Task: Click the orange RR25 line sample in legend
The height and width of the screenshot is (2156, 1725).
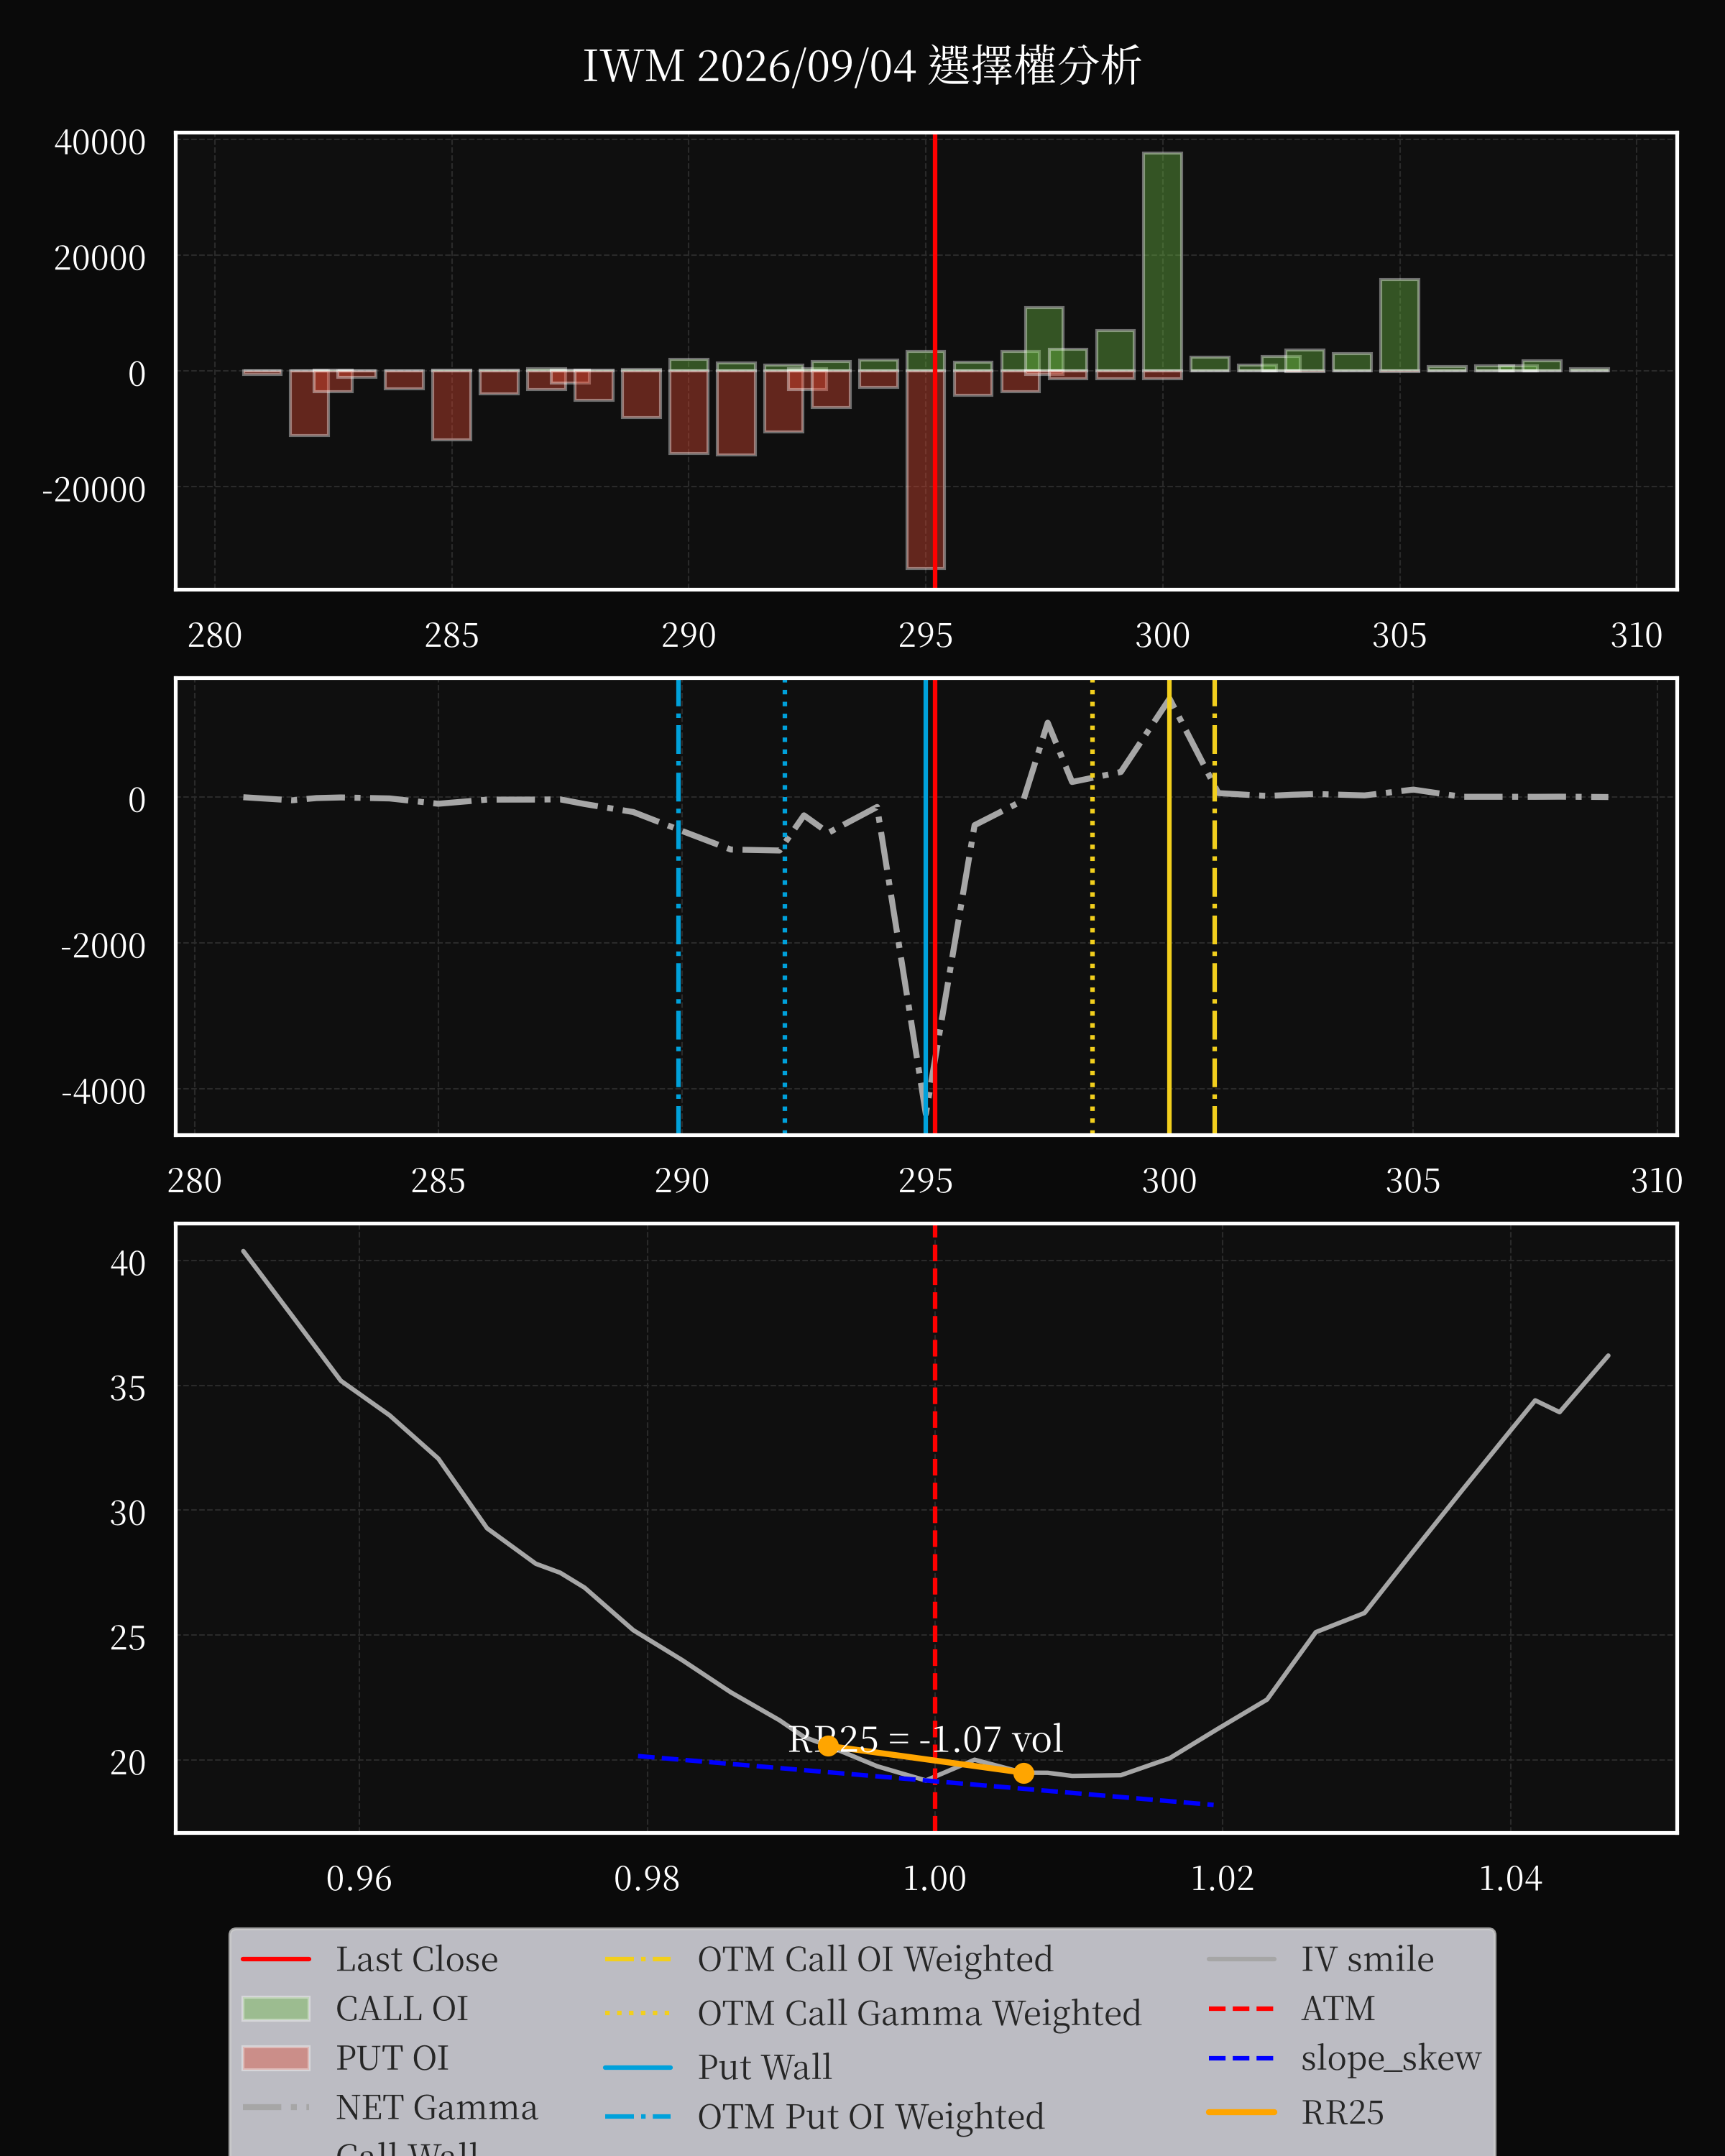Action: tap(1241, 2112)
